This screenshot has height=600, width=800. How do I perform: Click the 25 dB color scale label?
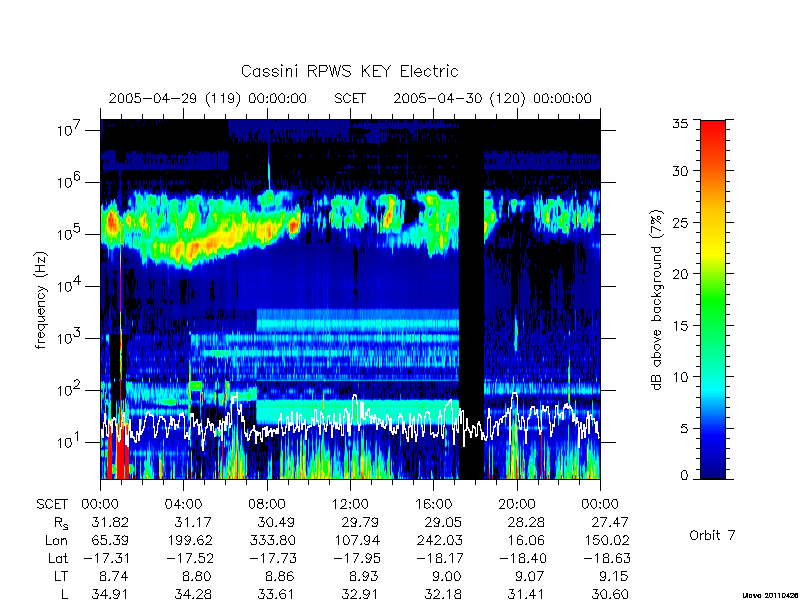point(680,222)
